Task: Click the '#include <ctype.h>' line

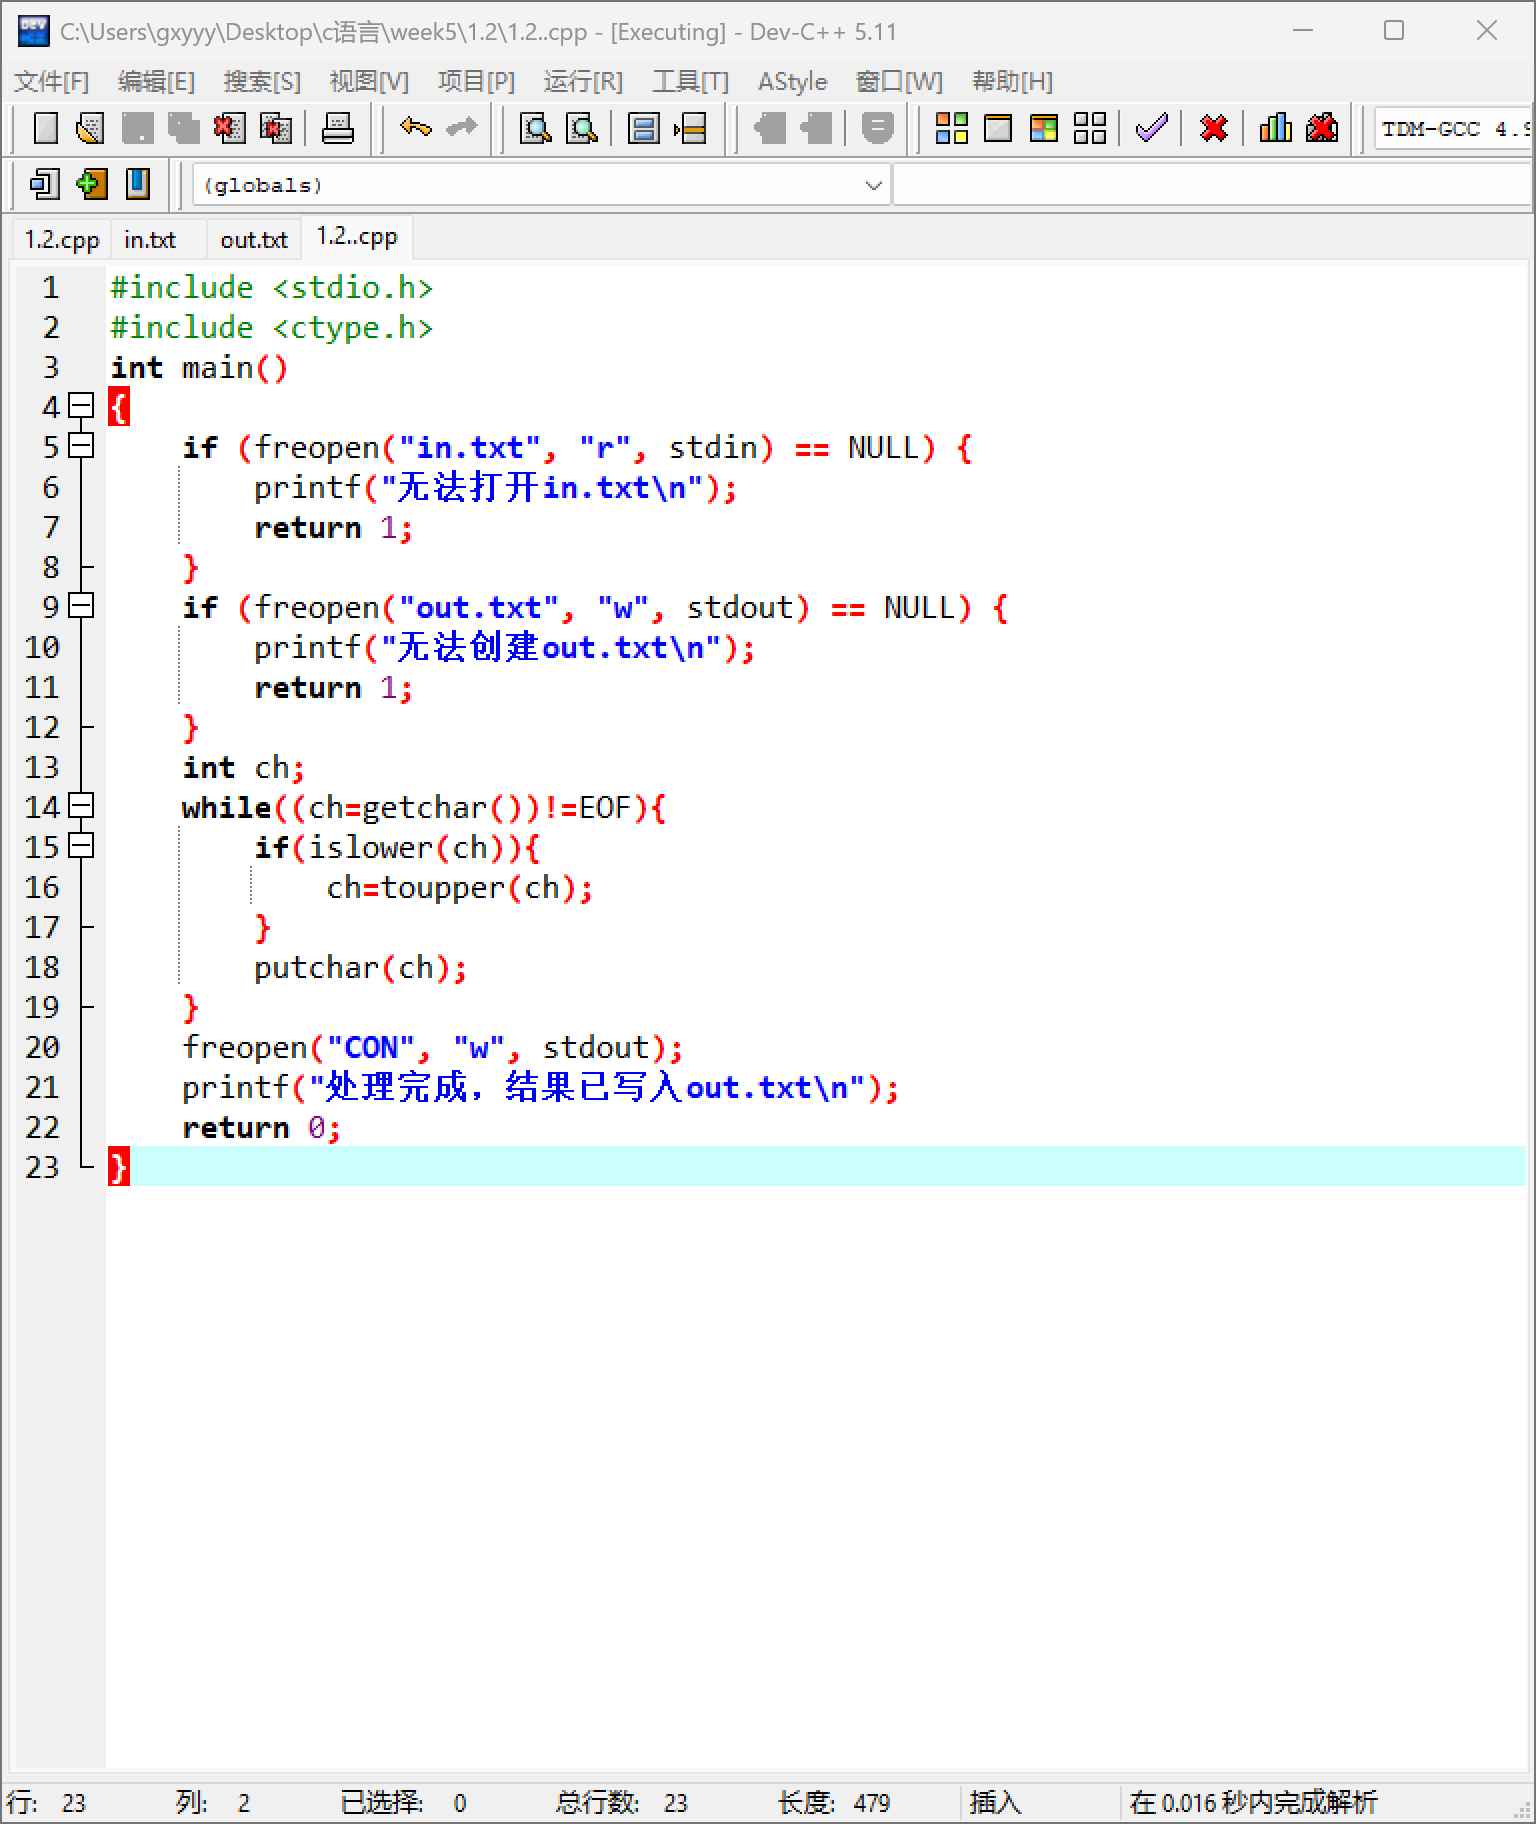Action: click(x=271, y=327)
